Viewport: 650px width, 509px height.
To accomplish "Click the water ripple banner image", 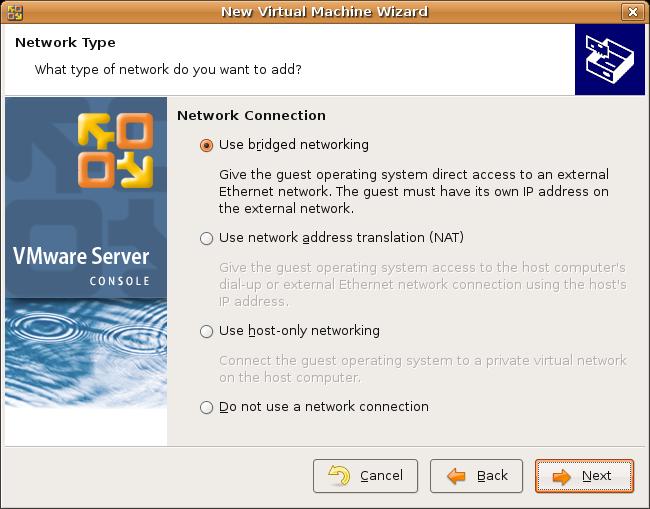I will (x=86, y=353).
